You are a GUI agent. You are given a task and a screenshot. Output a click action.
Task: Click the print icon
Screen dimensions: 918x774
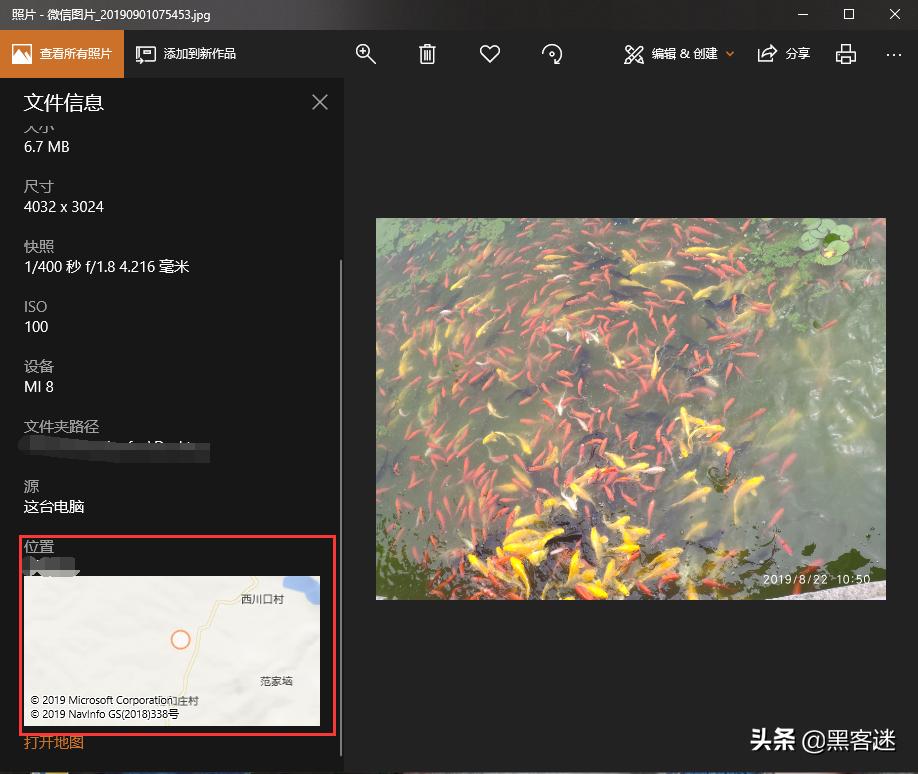coord(846,54)
